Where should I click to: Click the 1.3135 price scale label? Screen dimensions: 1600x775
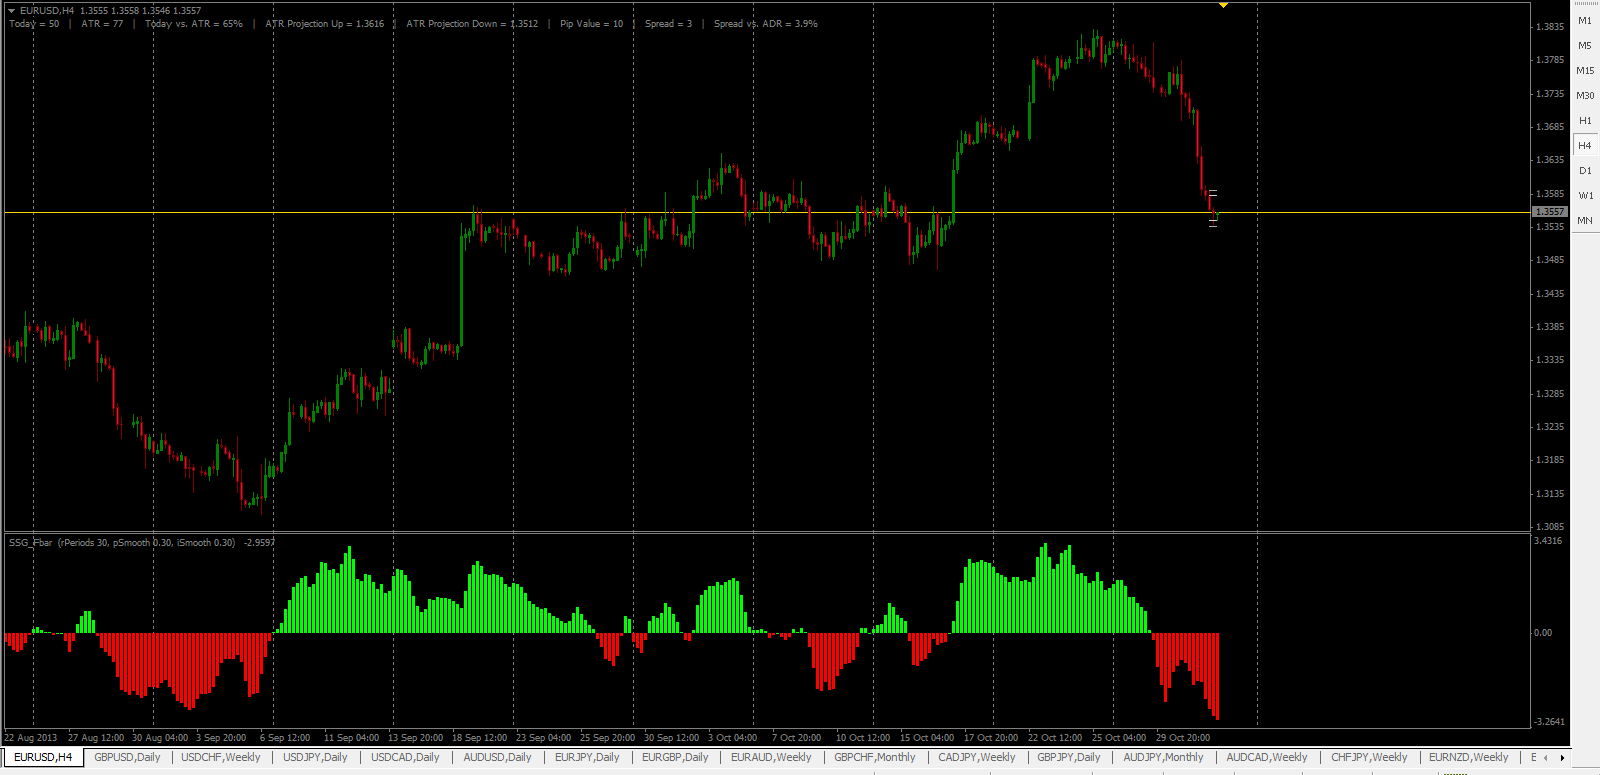(x=1550, y=494)
